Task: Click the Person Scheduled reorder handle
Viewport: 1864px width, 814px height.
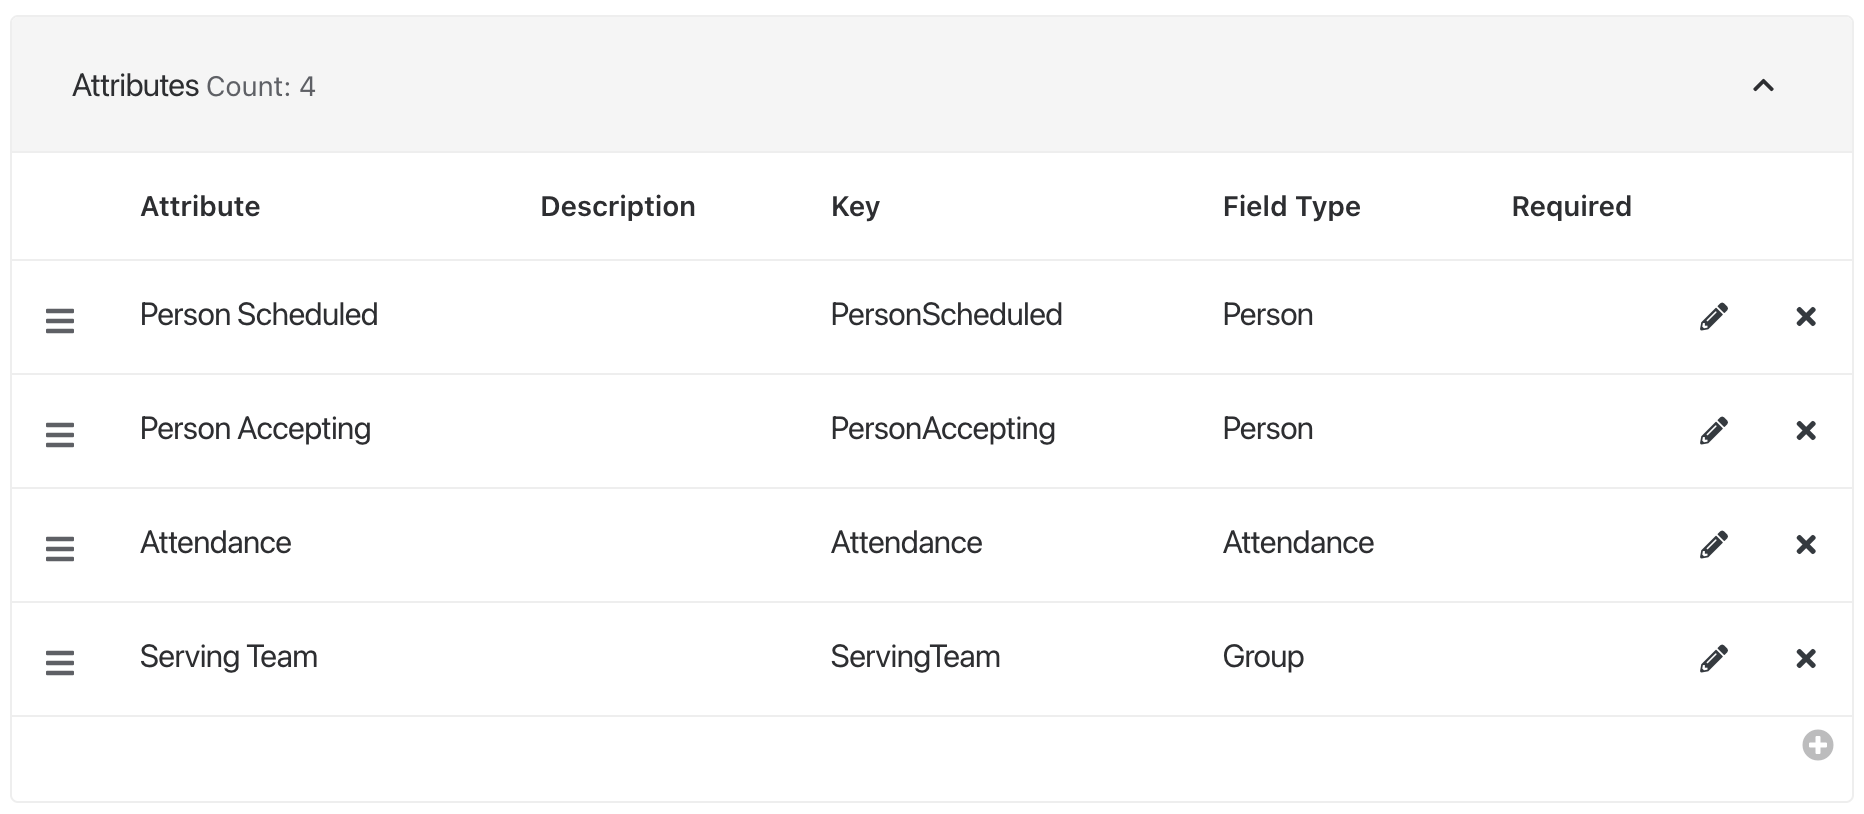Action: click(60, 320)
